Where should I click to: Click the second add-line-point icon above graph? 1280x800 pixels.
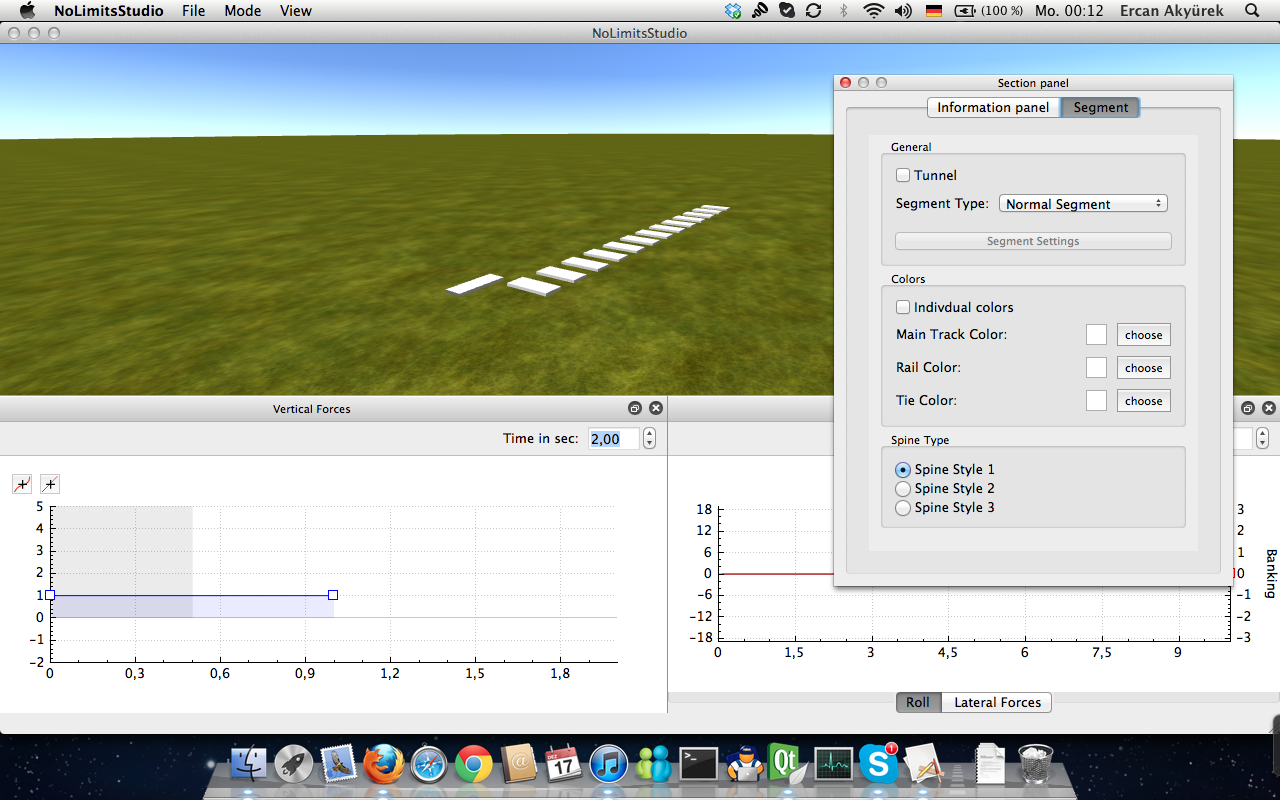pyautogui.click(x=50, y=485)
